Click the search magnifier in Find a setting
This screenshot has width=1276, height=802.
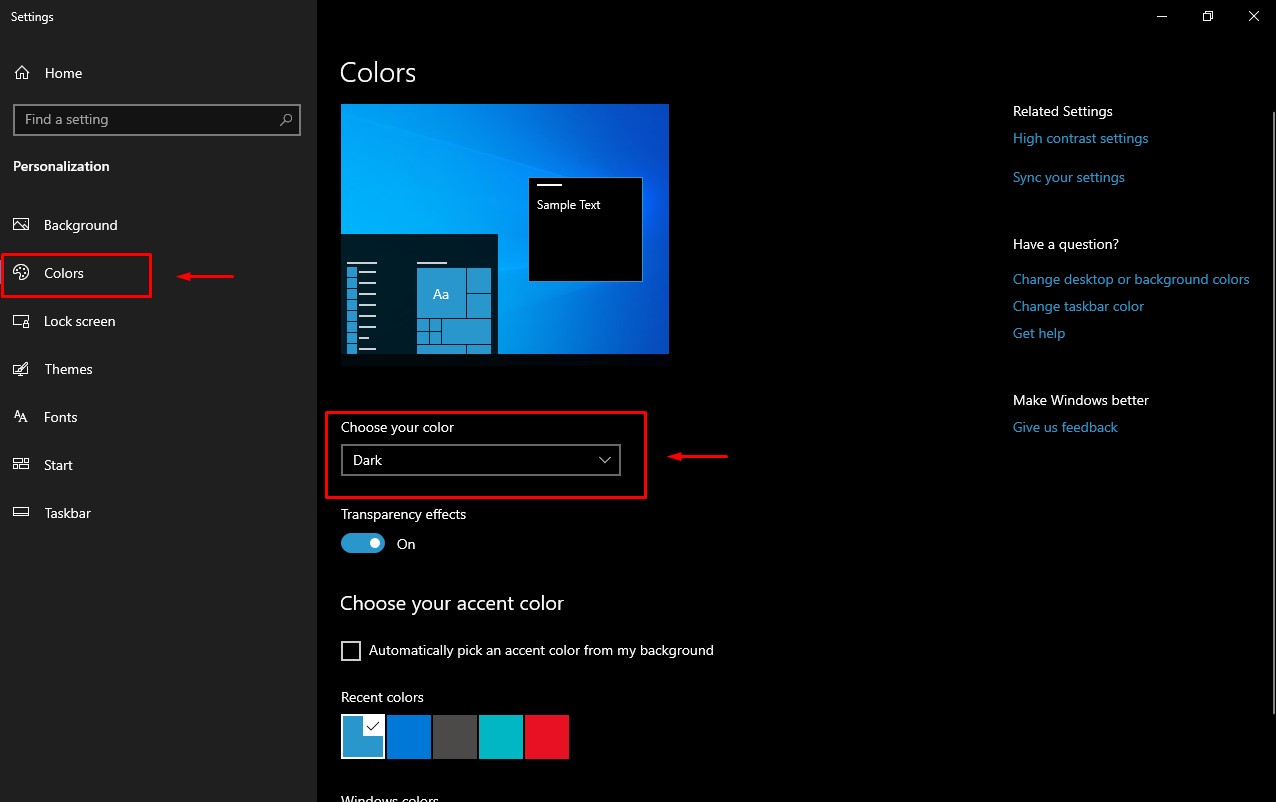[288, 119]
